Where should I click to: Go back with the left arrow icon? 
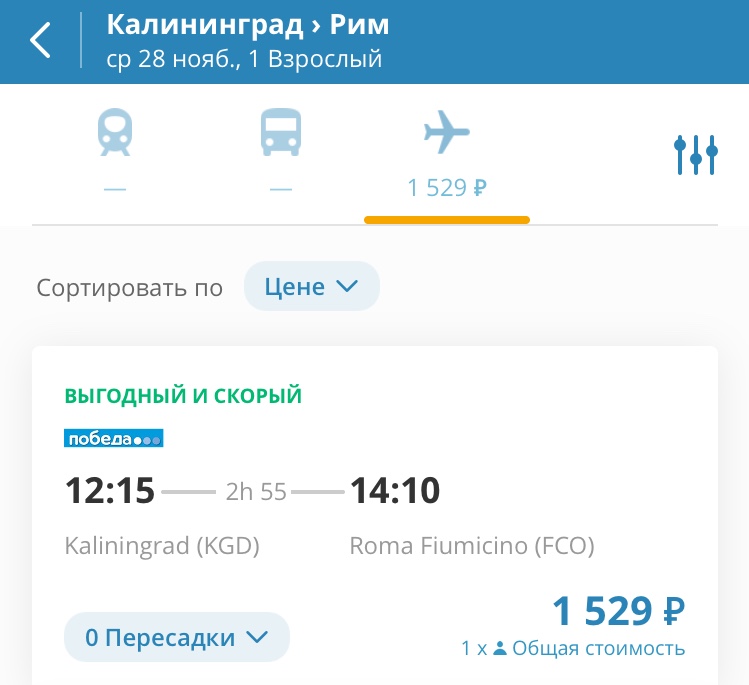pyautogui.click(x=40, y=41)
